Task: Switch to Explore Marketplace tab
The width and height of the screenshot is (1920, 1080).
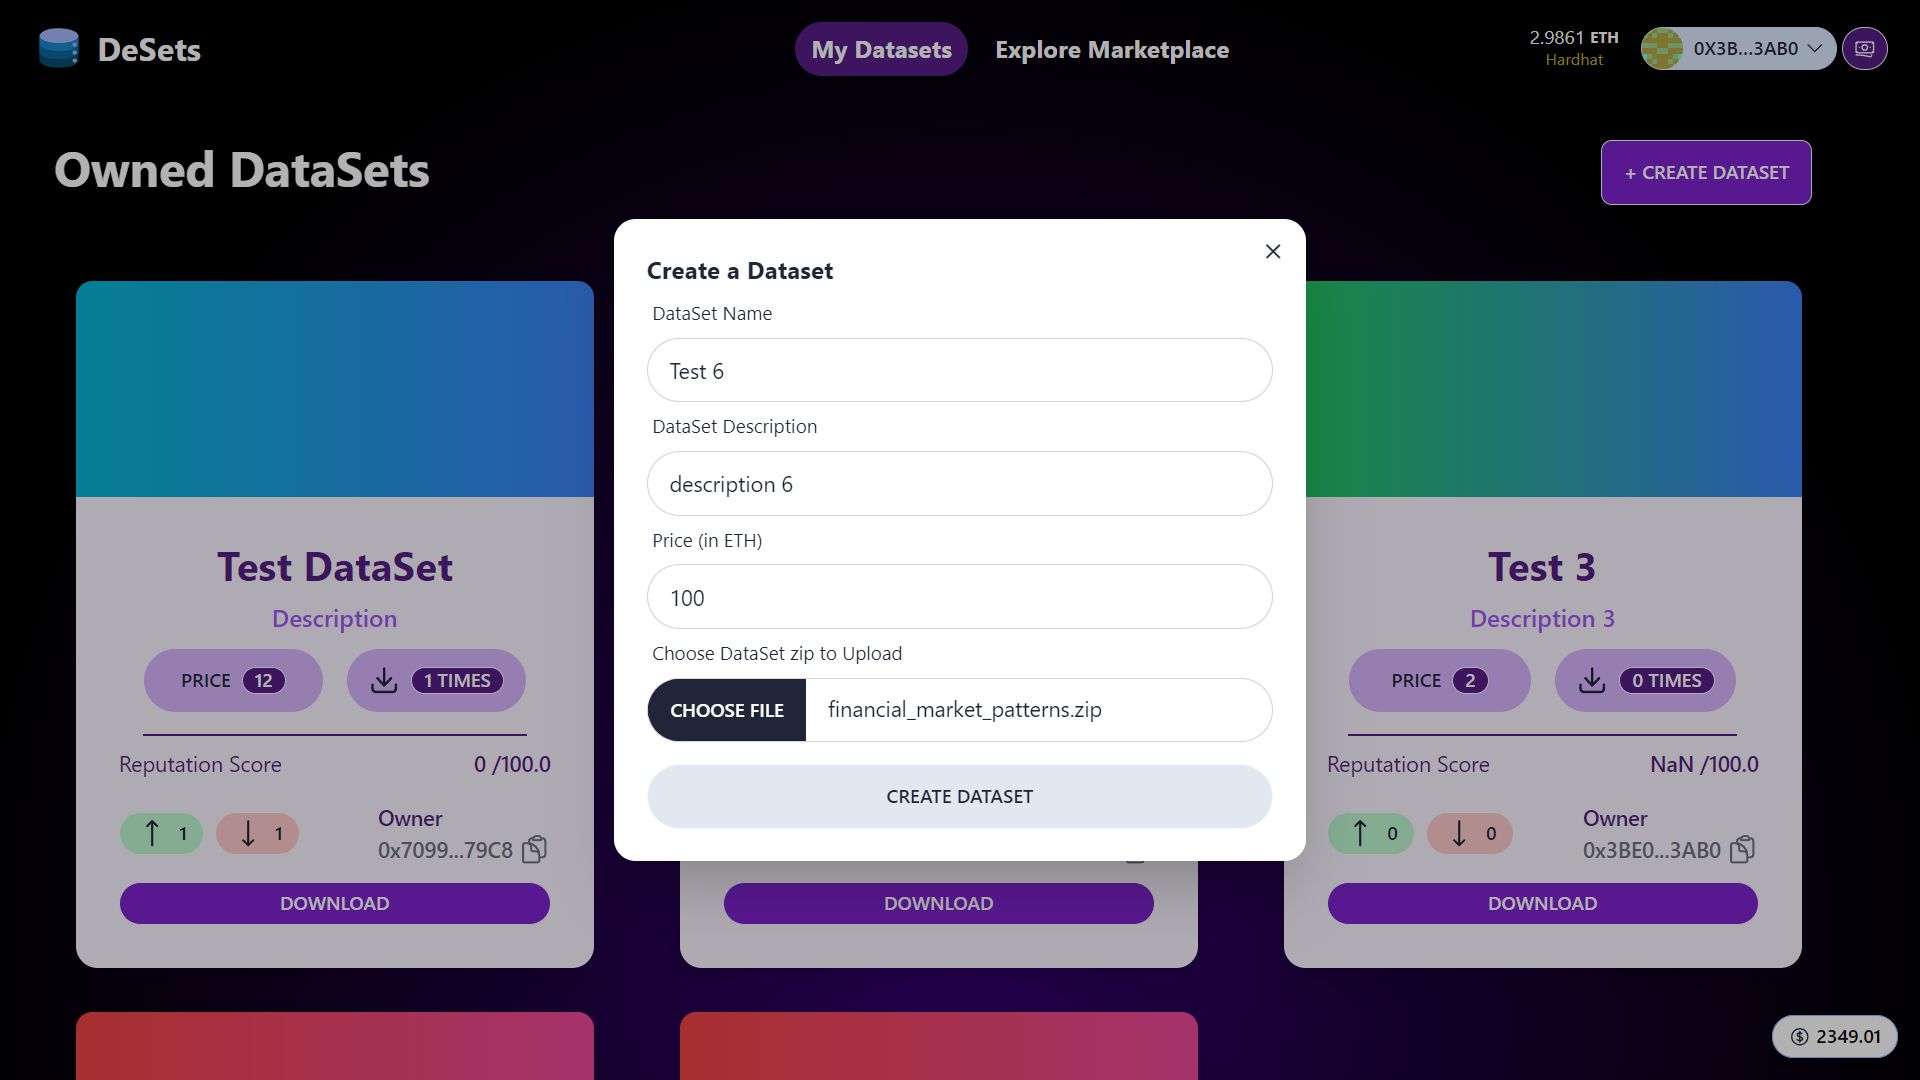Action: point(1112,49)
